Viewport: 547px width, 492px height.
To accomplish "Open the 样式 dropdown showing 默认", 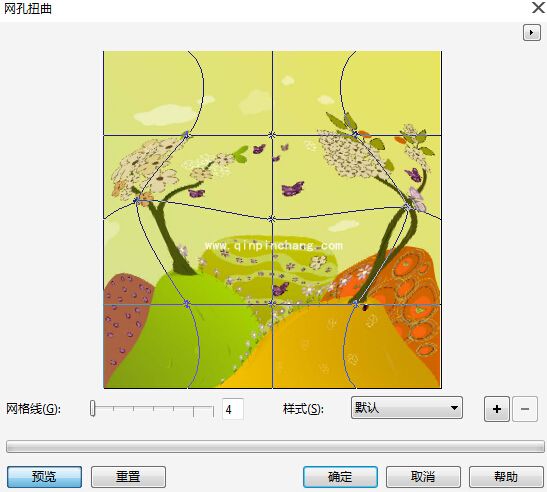I will [x=407, y=408].
